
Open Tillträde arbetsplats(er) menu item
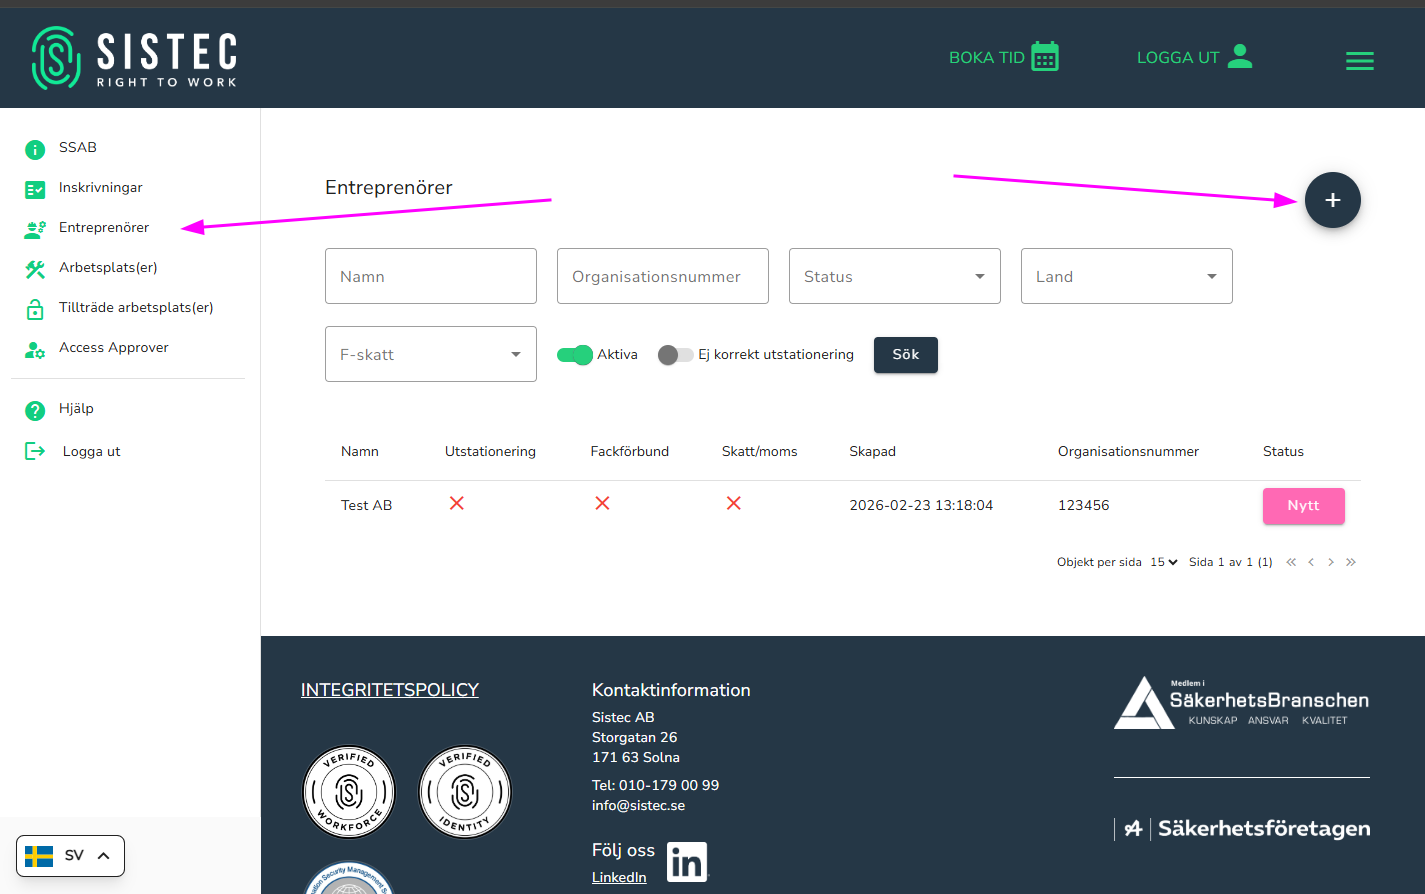(136, 308)
